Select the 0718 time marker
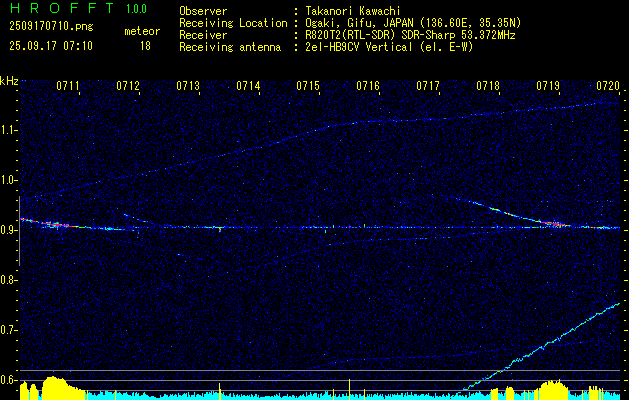Image resolution: width=629 pixels, height=400 pixels. click(x=488, y=87)
